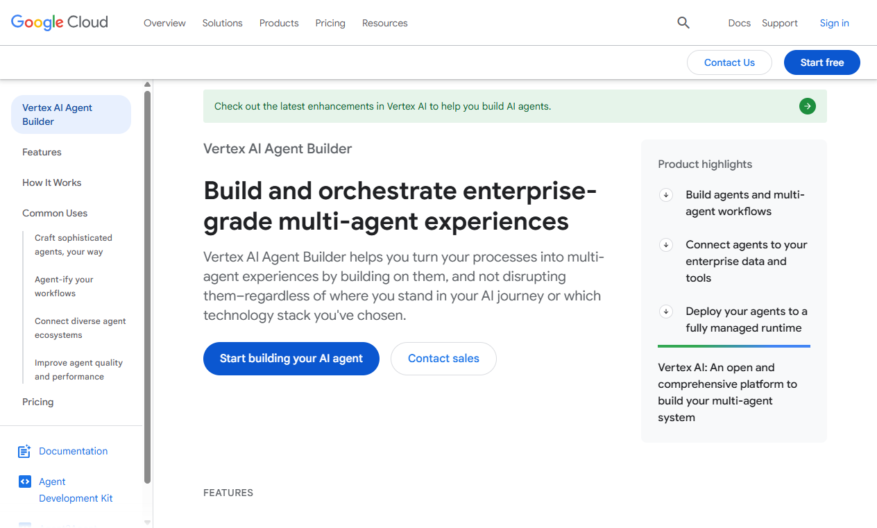The height and width of the screenshot is (528, 877).
Task: Click down-arrow icon beside Deploy your agents
Action: [666, 312]
